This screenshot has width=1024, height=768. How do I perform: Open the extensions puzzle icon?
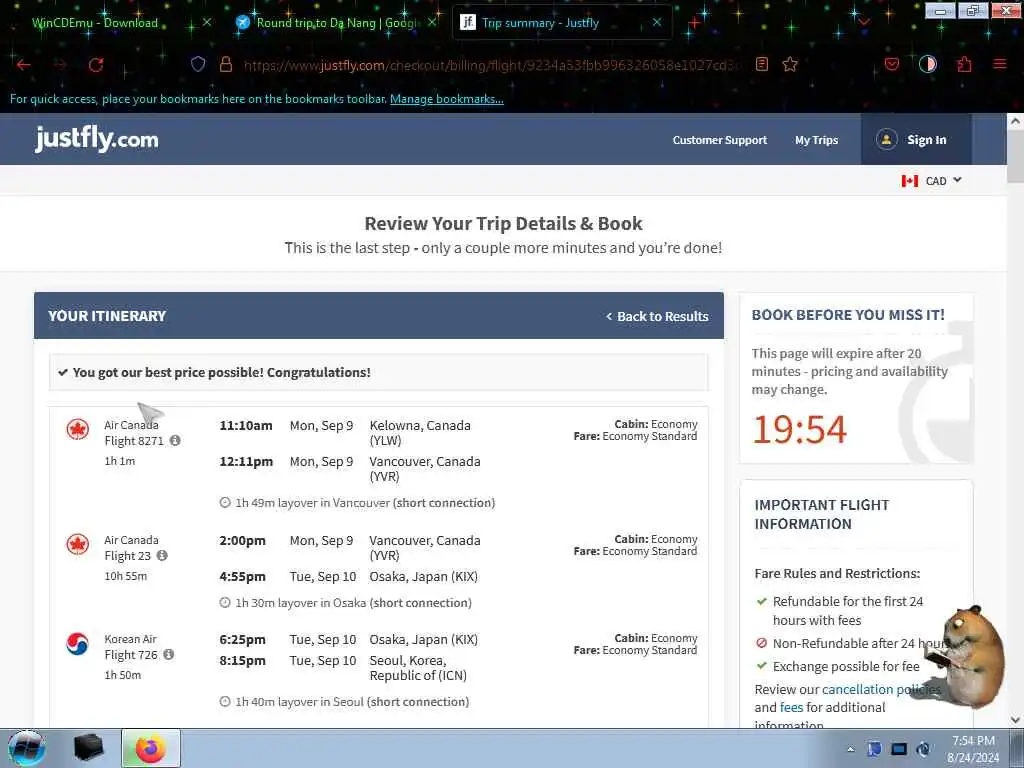pos(964,64)
